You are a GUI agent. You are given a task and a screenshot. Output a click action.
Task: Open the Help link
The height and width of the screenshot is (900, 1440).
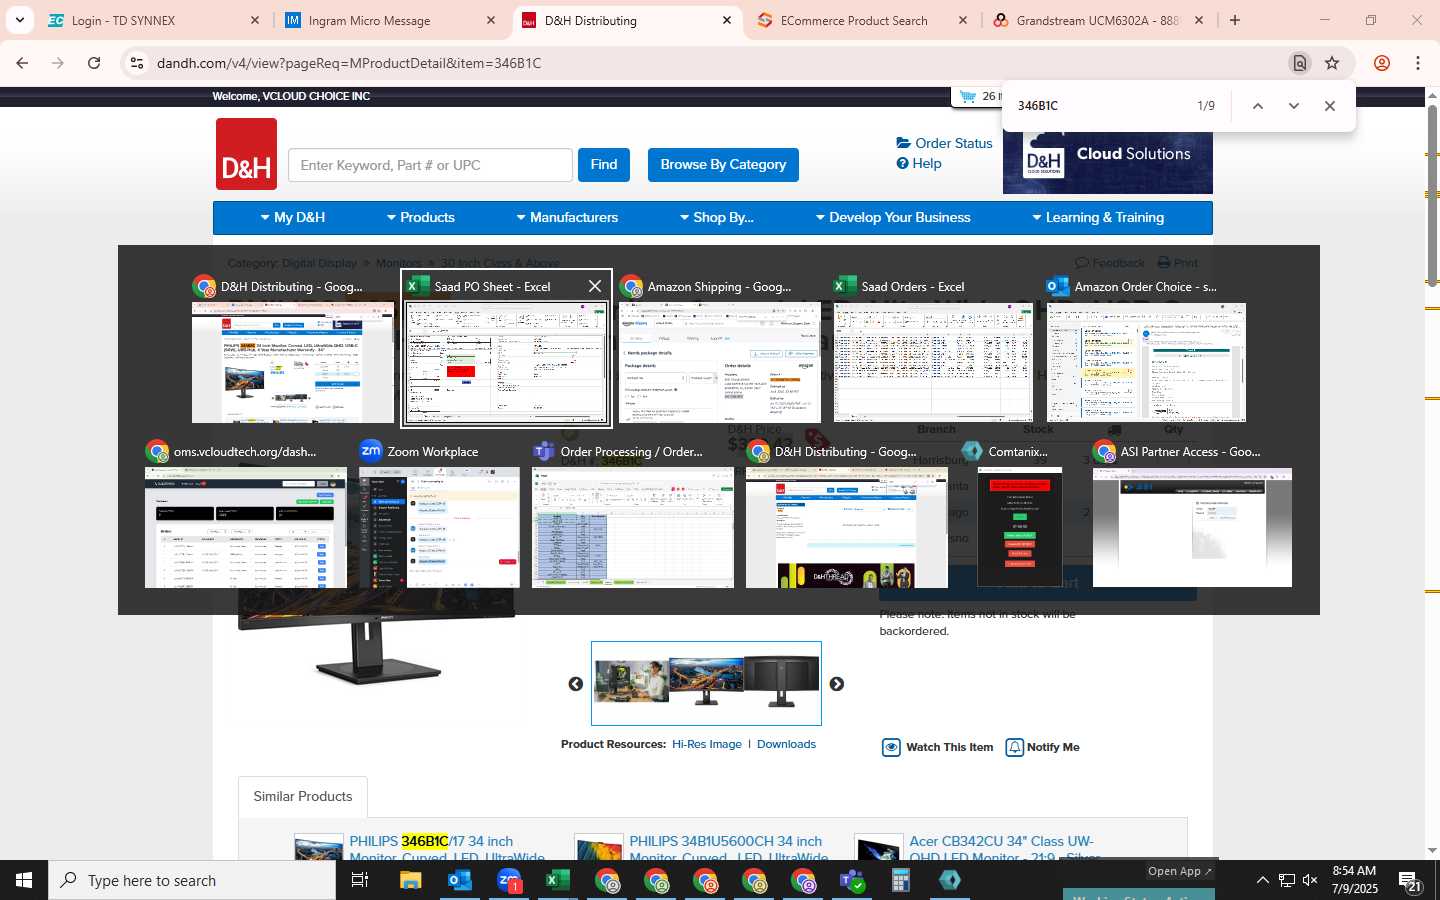[x=919, y=163]
